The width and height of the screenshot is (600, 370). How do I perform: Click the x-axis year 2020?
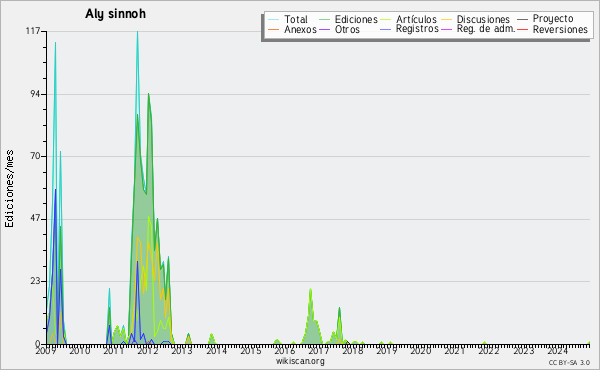point(421,351)
